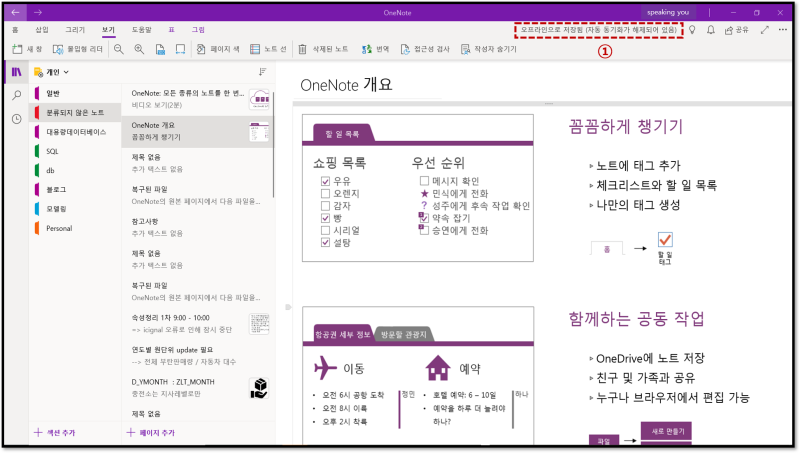Toggle the notebooks navigation pane icon
This screenshot has height=453, width=800.
[x=17, y=72]
